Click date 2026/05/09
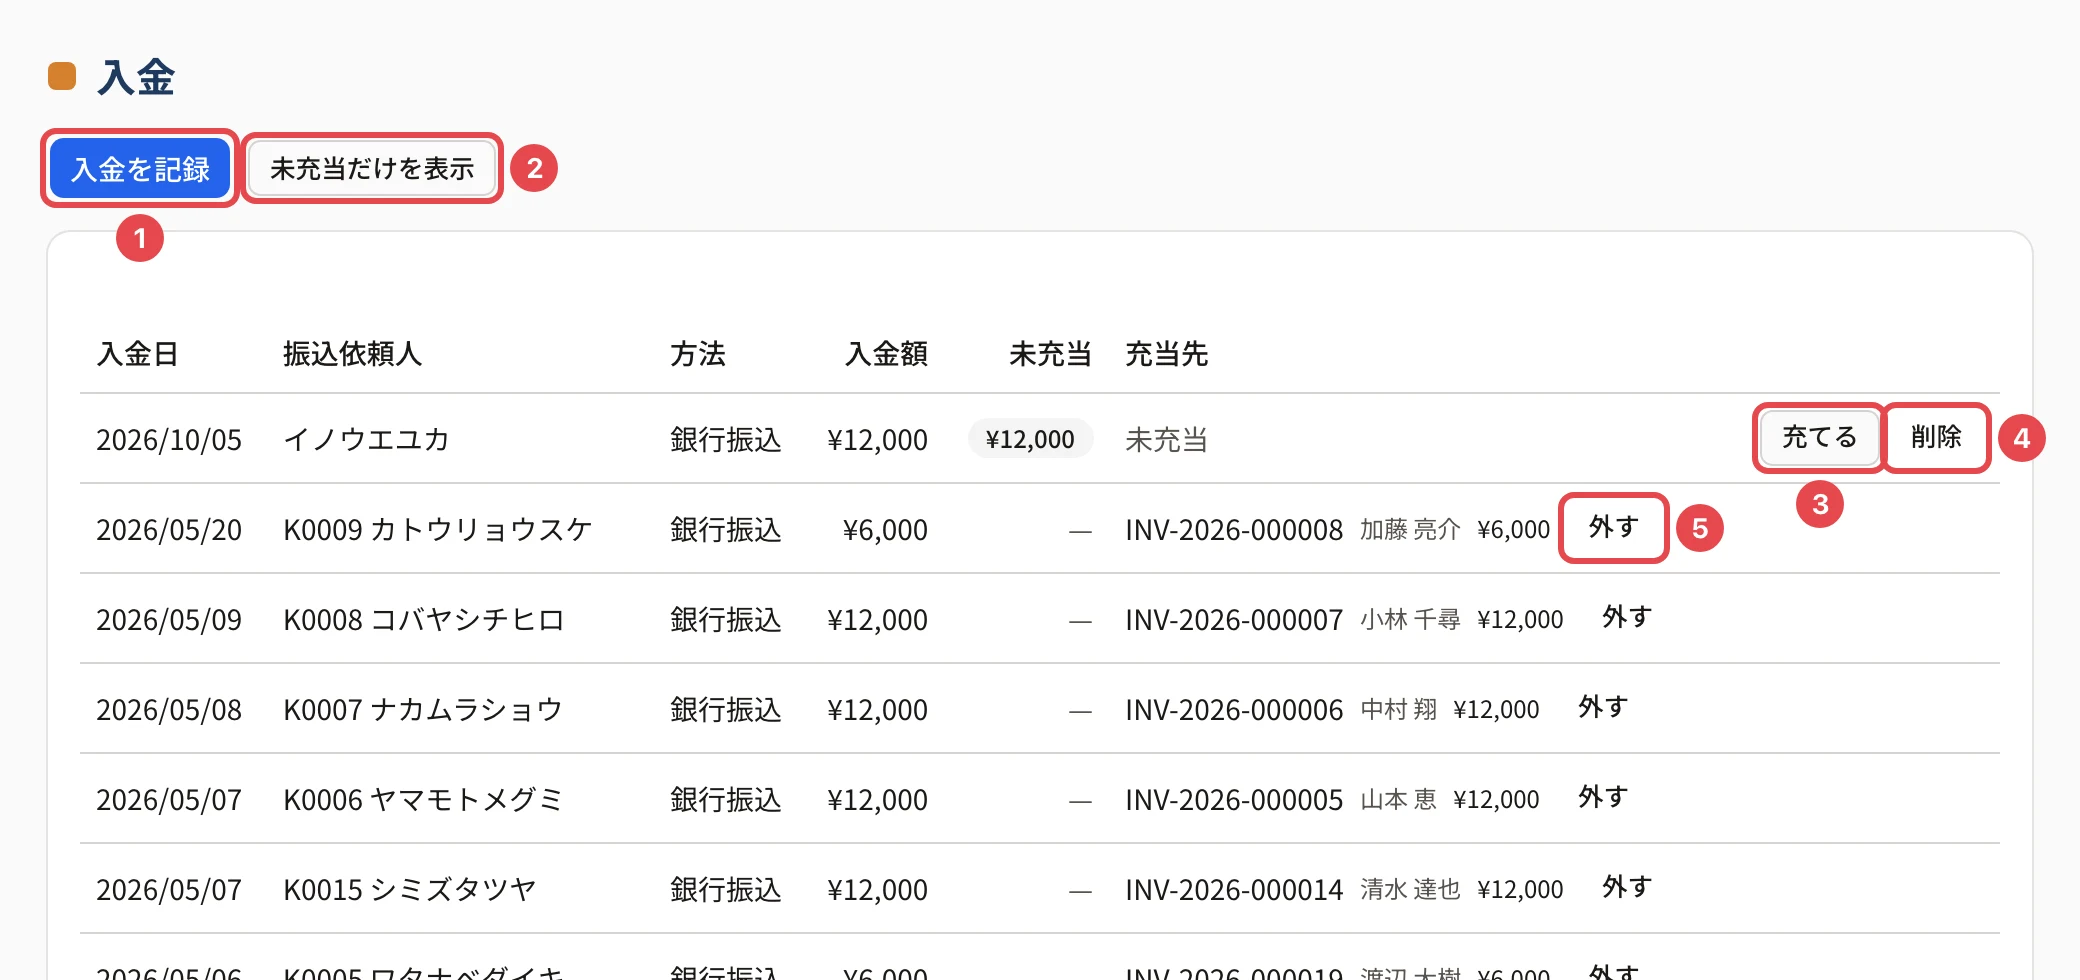The image size is (2080, 980). [x=169, y=620]
